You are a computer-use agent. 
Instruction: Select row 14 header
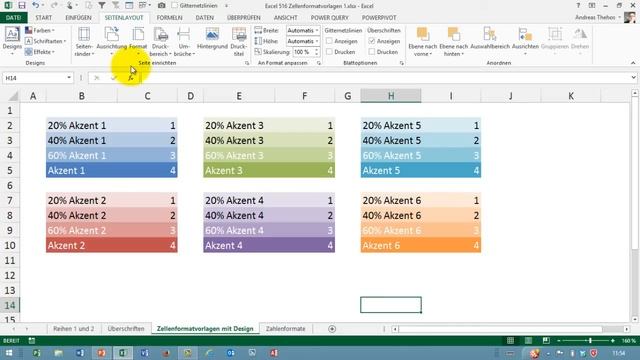[x=10, y=305]
